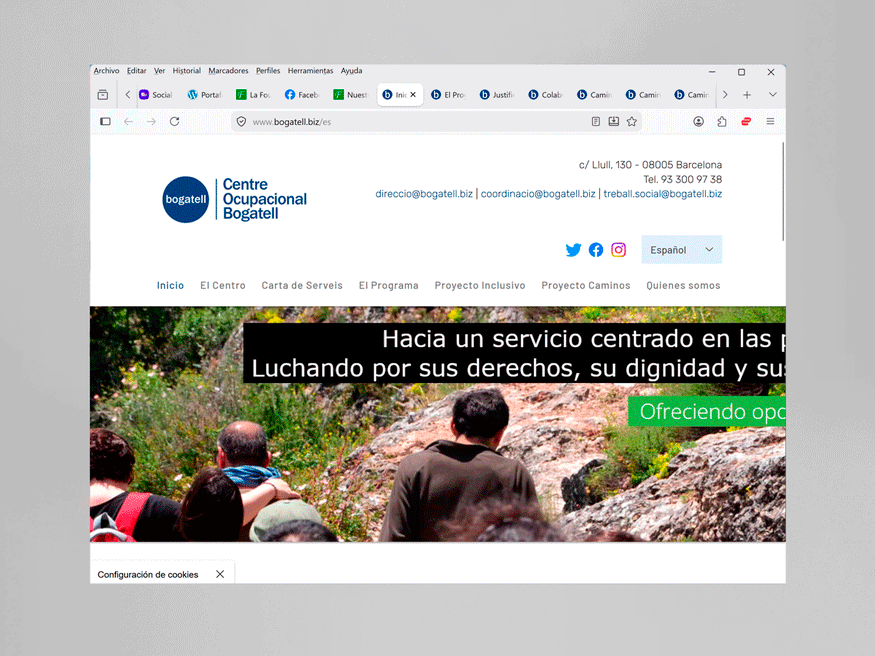The width and height of the screenshot is (875, 656).
Task: Open a new tab with the plus button
Action: point(747,95)
